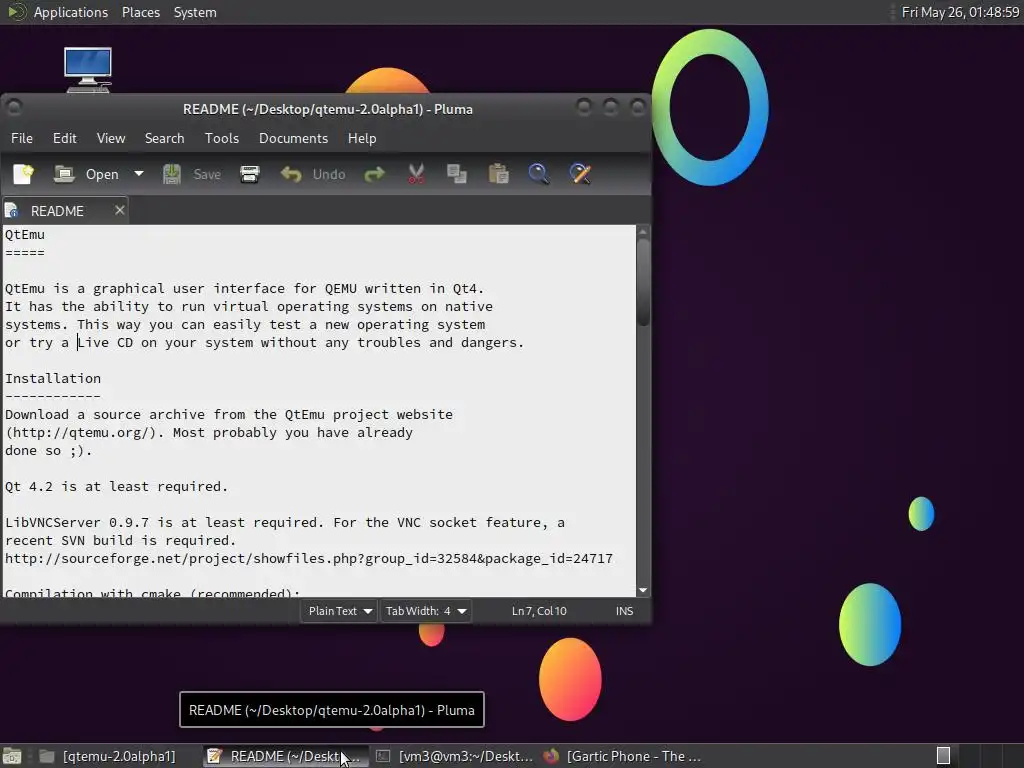The height and width of the screenshot is (768, 1024).
Task: Click the Open file folder icon
Action: click(x=63, y=174)
